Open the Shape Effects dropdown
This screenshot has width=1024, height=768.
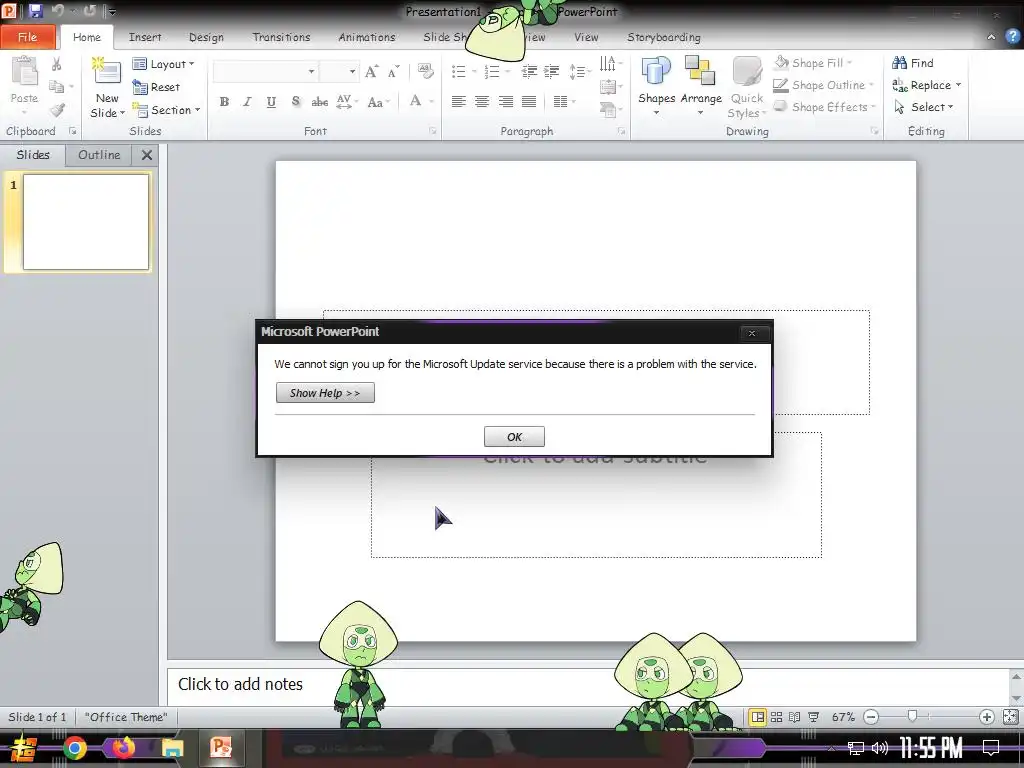point(825,107)
